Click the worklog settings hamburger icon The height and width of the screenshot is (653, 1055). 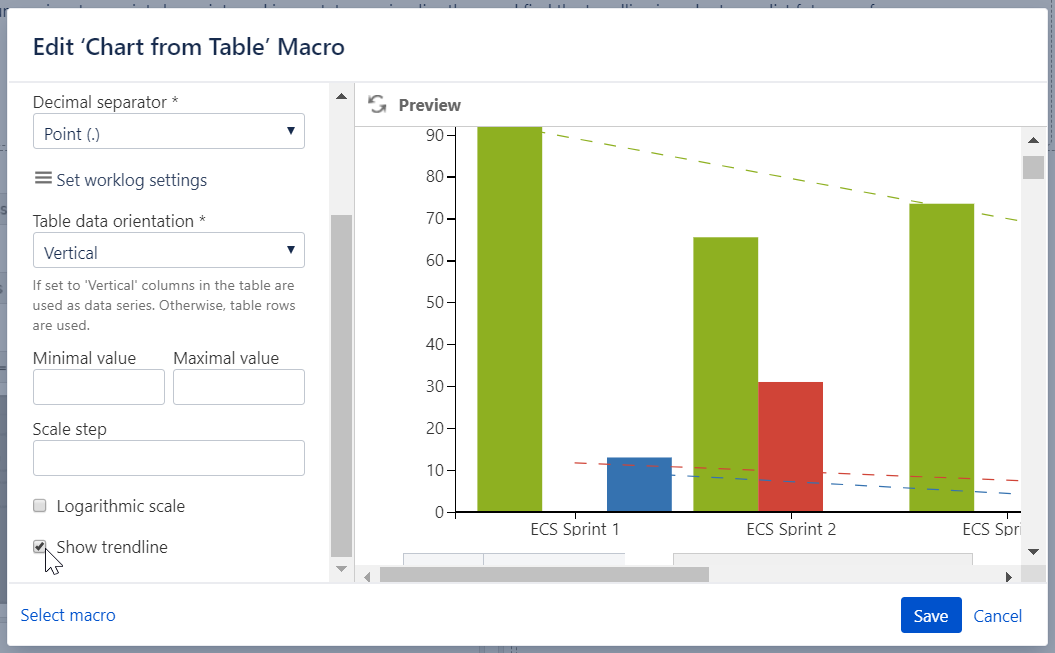[x=43, y=179]
